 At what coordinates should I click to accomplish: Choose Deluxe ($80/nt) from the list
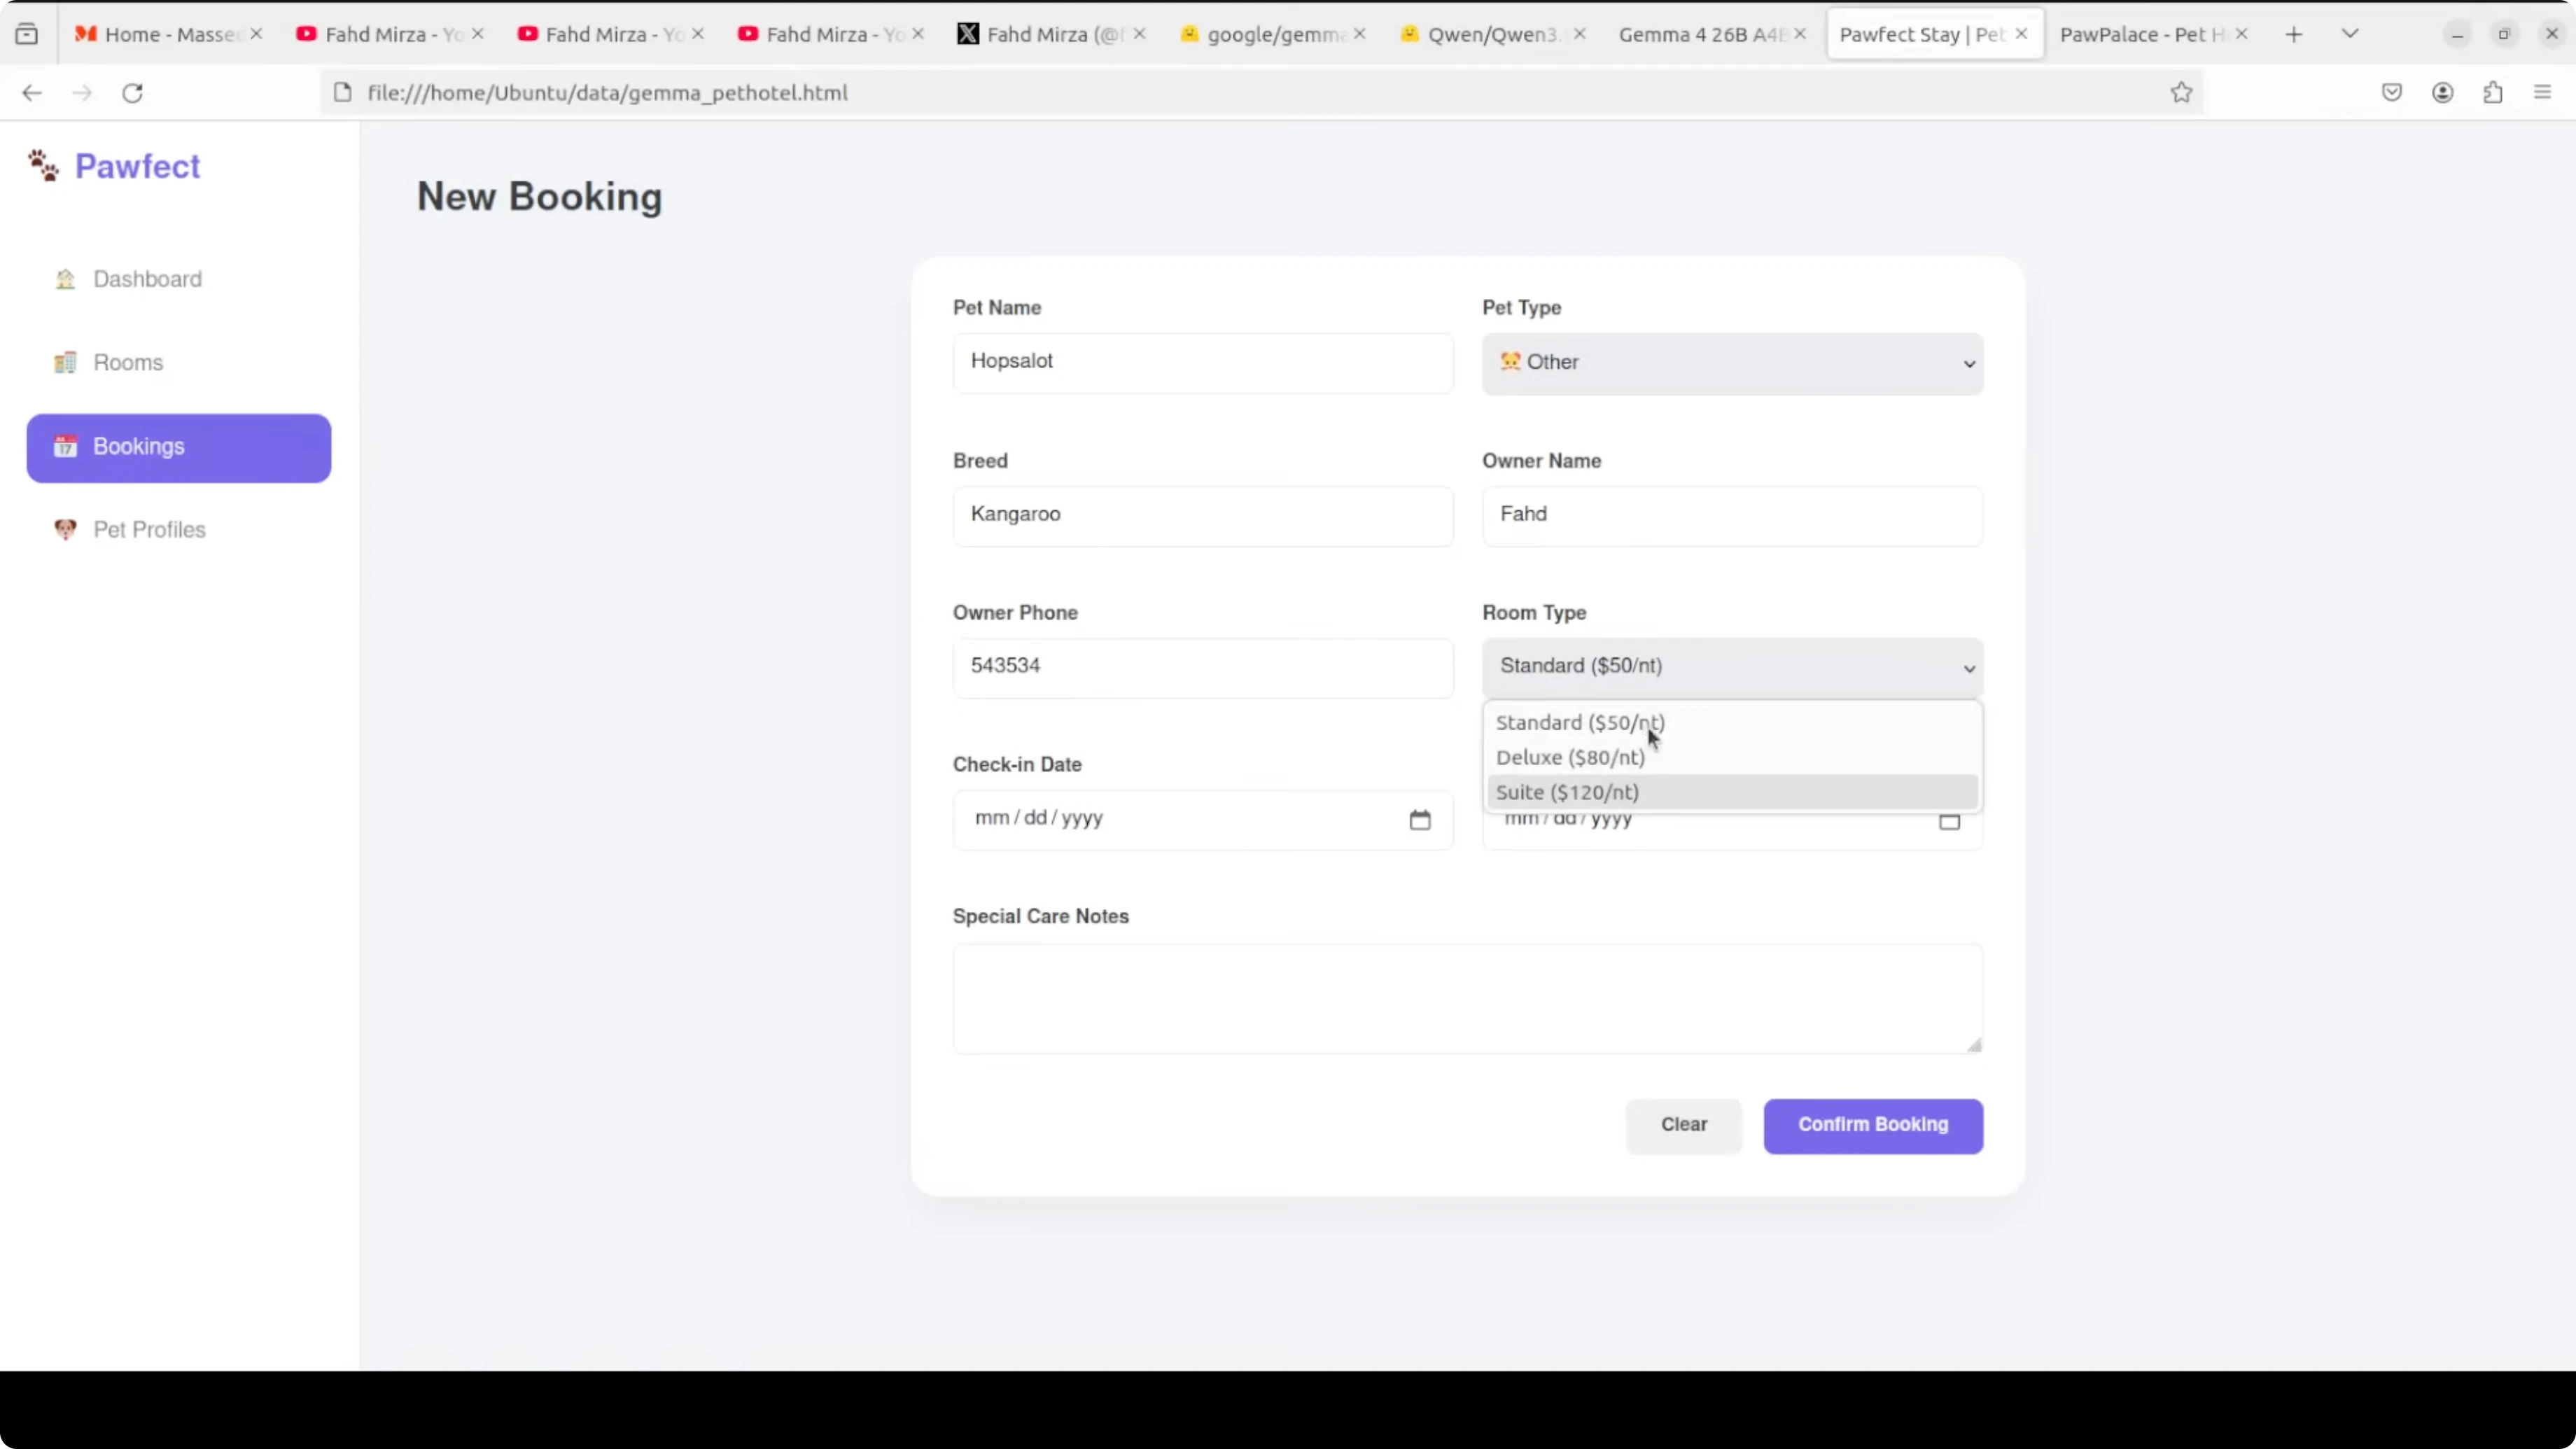point(1570,757)
